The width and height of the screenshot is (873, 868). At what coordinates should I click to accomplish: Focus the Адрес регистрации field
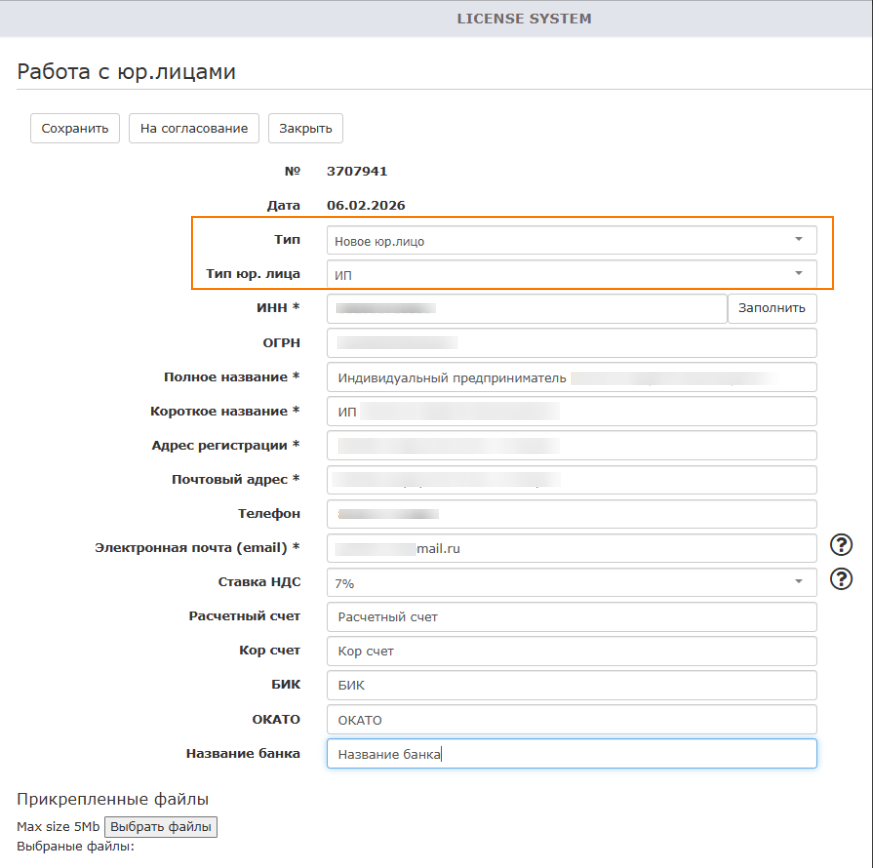coord(571,445)
